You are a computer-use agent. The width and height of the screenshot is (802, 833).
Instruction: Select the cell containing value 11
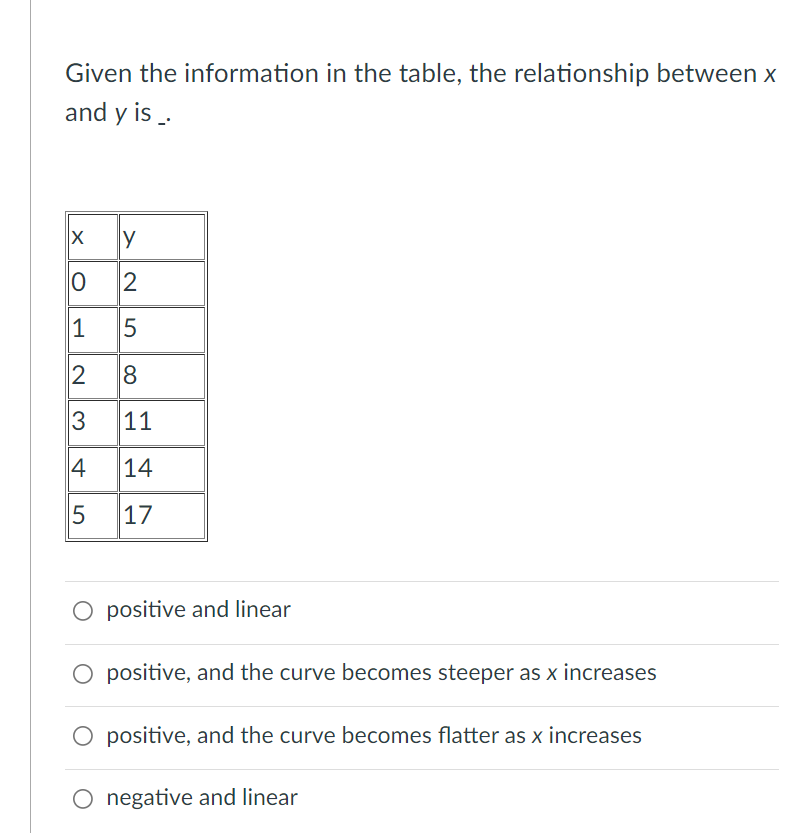[x=162, y=422]
